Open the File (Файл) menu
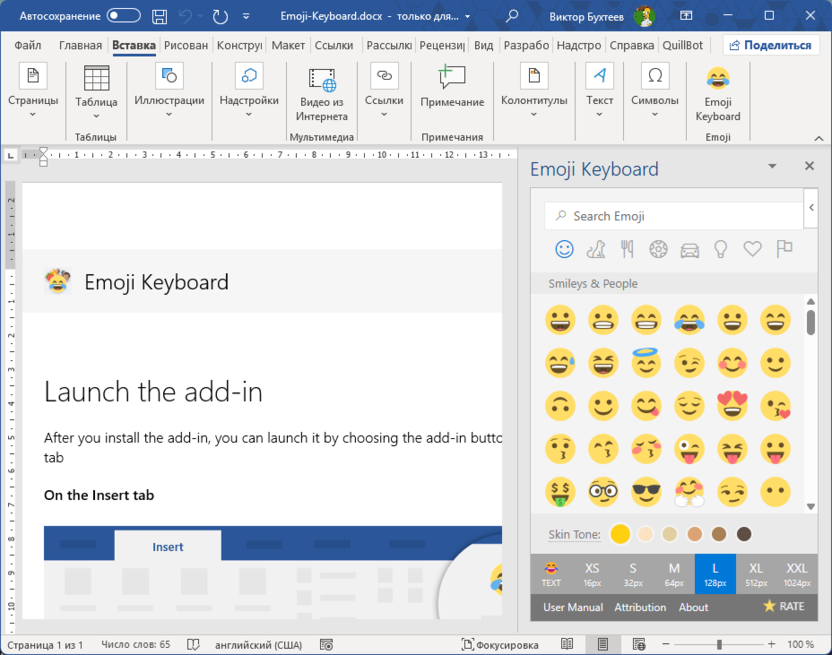The height and width of the screenshot is (655, 832). coord(28,45)
